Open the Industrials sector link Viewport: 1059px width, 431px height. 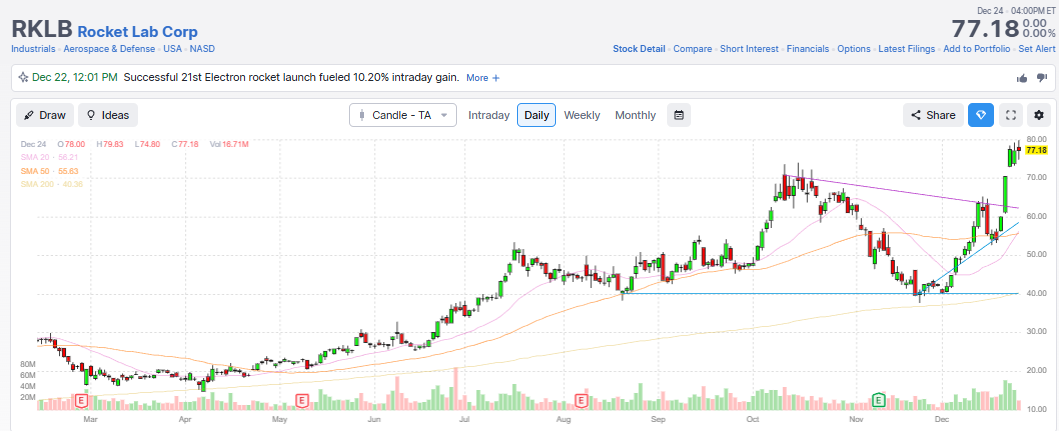pos(33,49)
